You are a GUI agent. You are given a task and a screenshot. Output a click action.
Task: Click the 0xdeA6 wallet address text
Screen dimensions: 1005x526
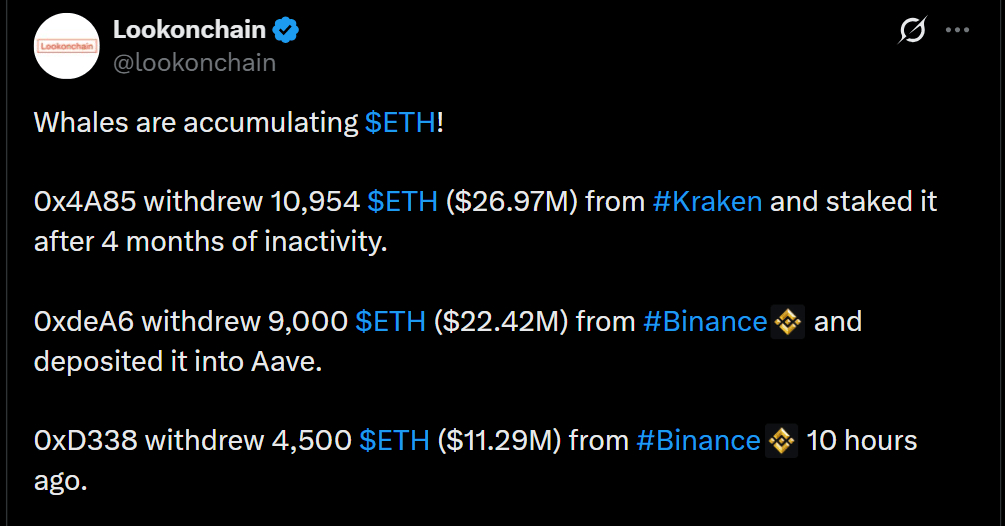(84, 321)
